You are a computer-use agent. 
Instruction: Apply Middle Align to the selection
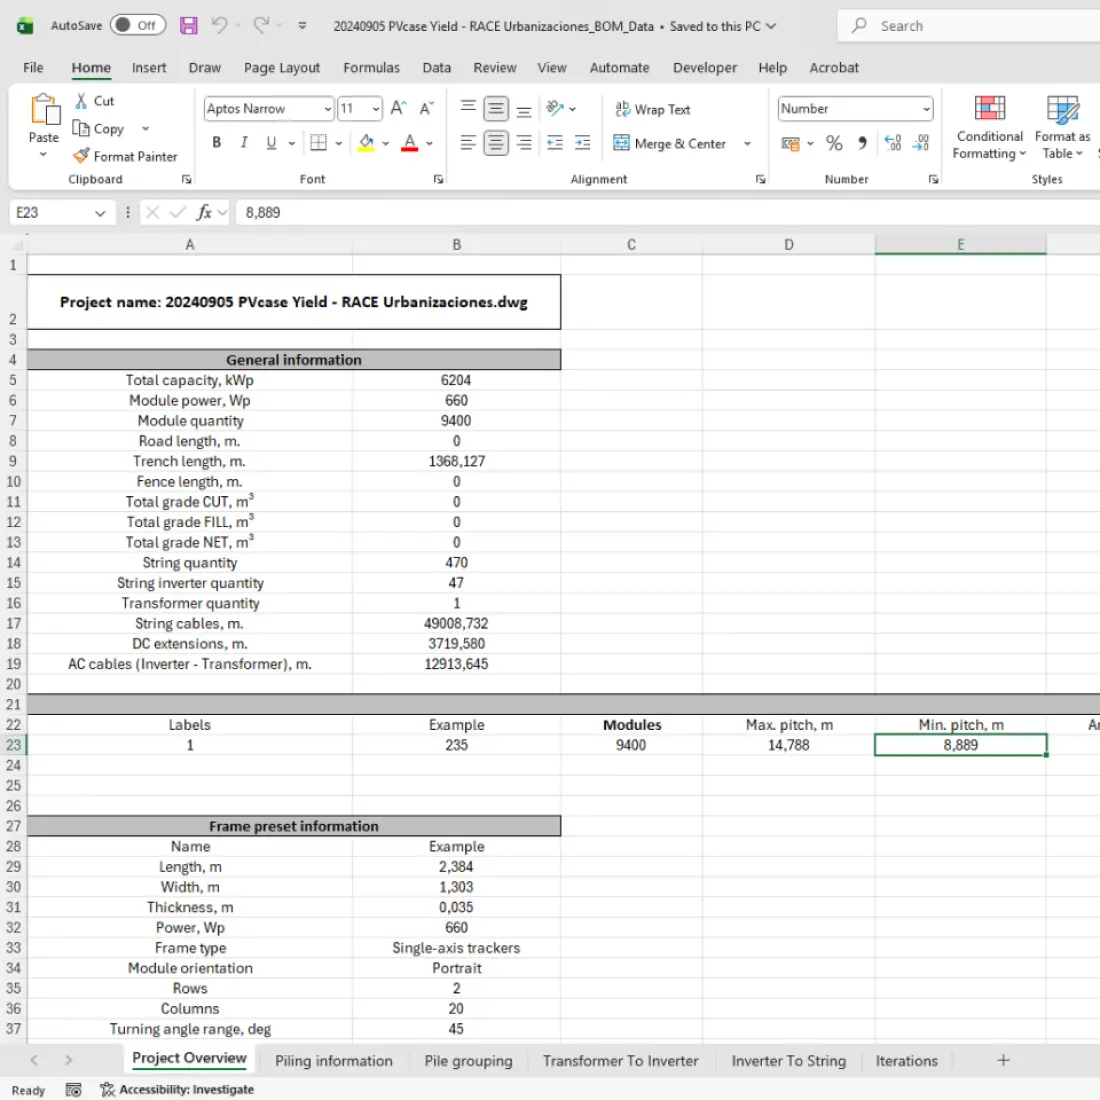point(496,108)
